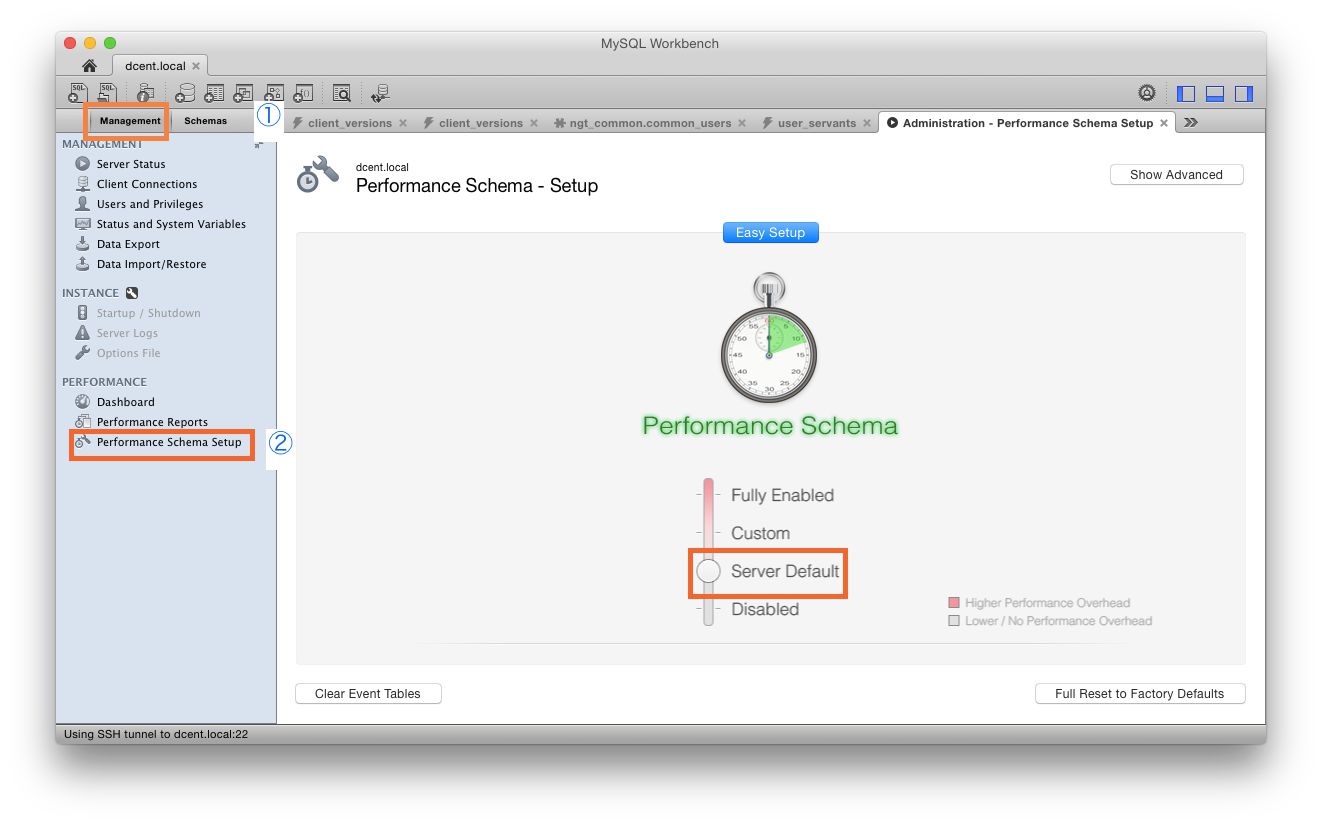The height and width of the screenshot is (824, 1322).
Task: Open Data Import/Restore in sidebar
Action: [151, 264]
